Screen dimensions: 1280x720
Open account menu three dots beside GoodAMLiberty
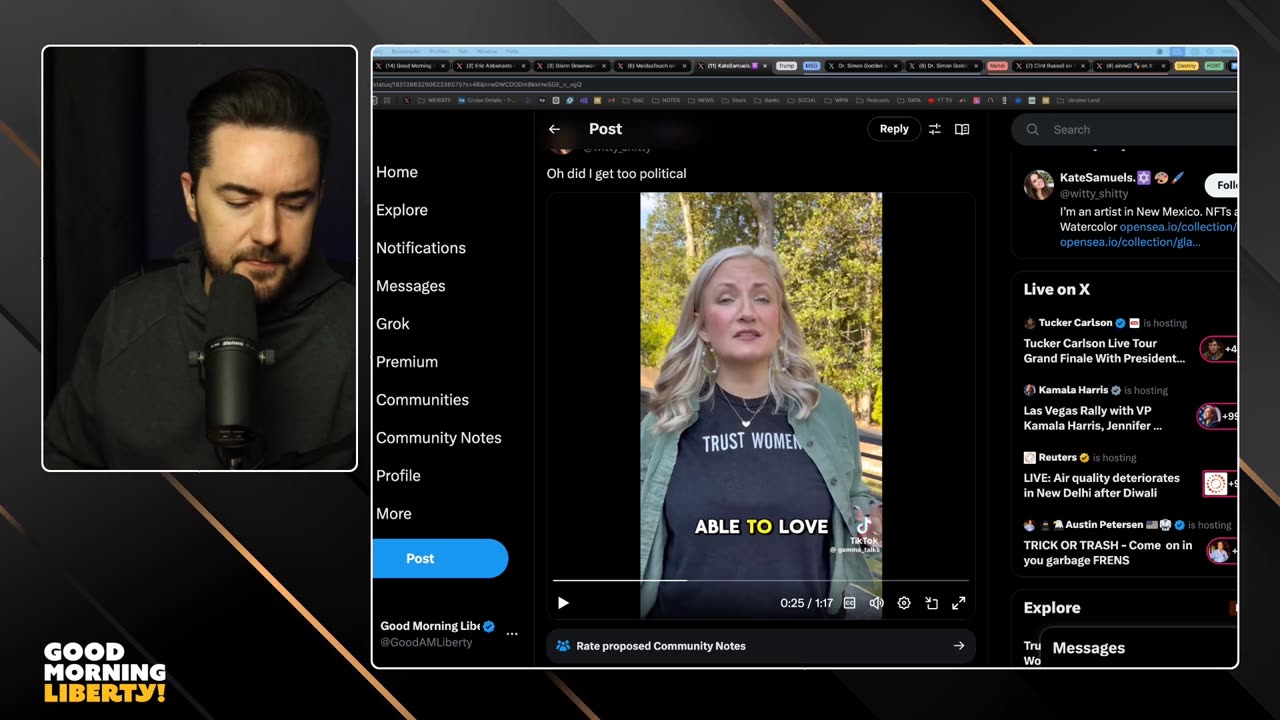point(512,634)
